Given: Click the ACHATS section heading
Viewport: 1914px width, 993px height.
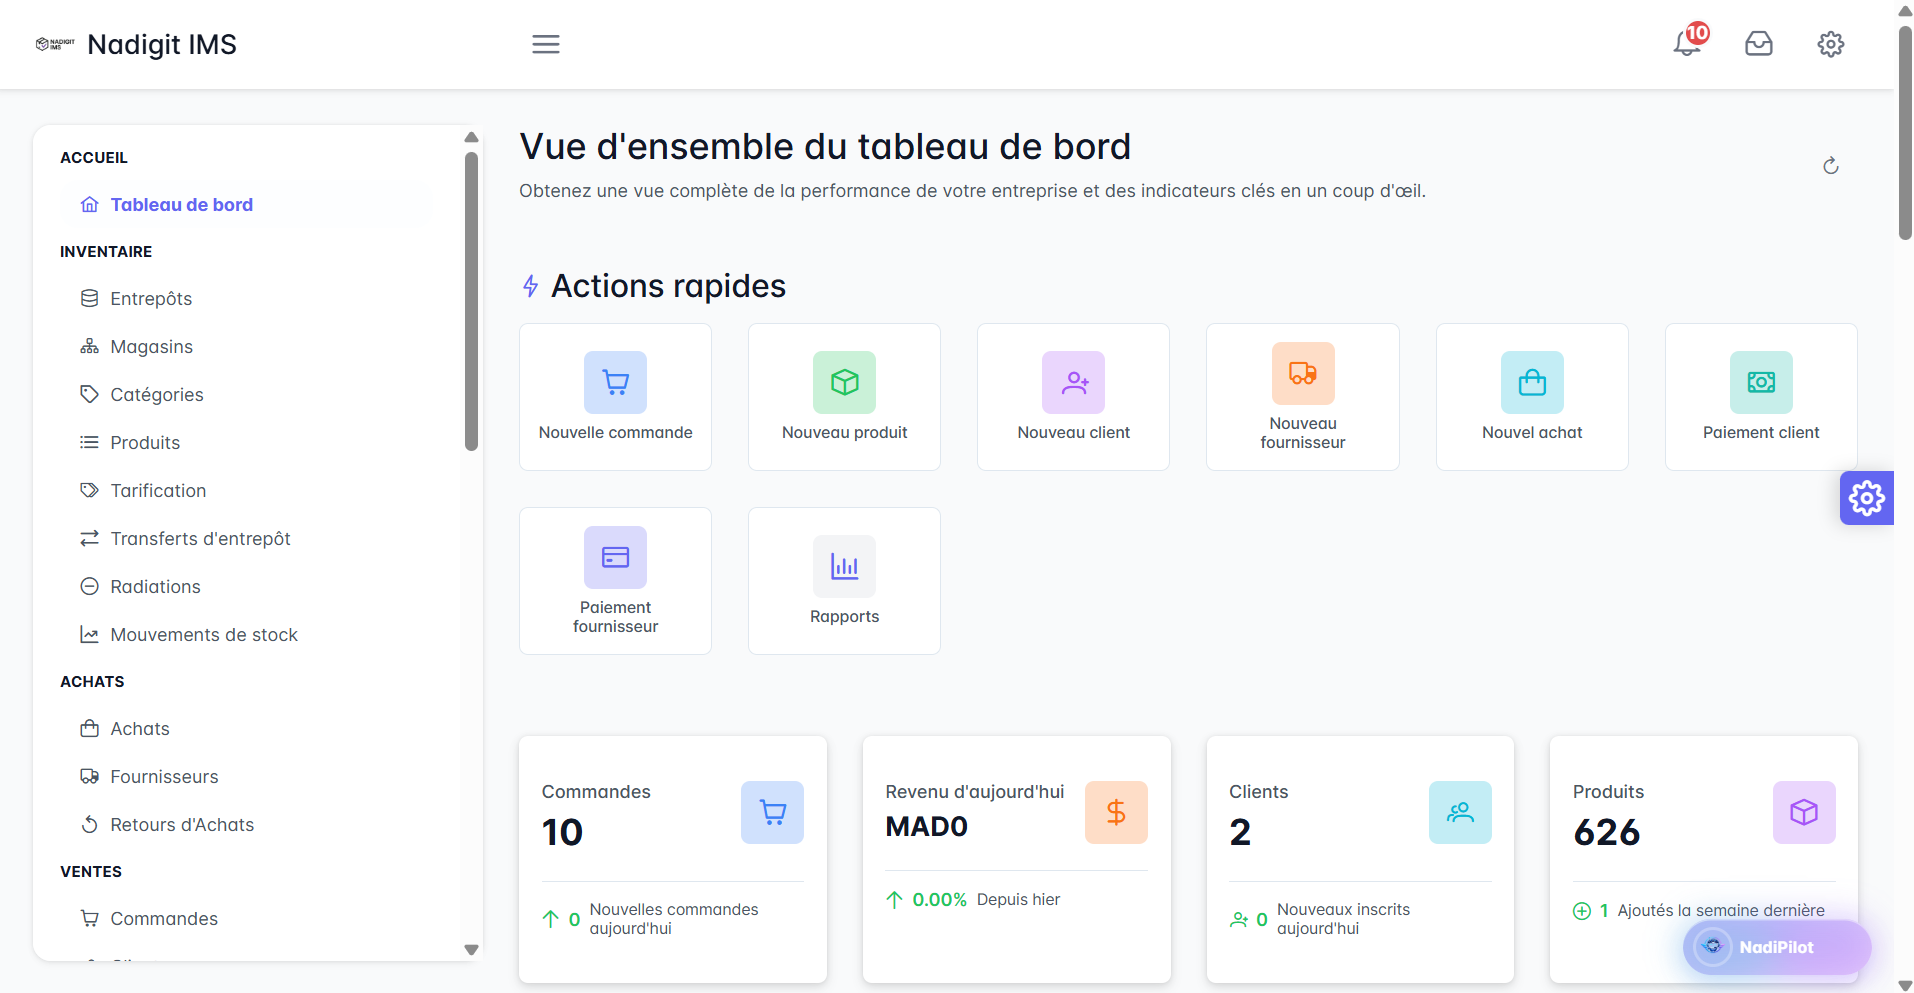Looking at the screenshot, I should click(x=92, y=682).
